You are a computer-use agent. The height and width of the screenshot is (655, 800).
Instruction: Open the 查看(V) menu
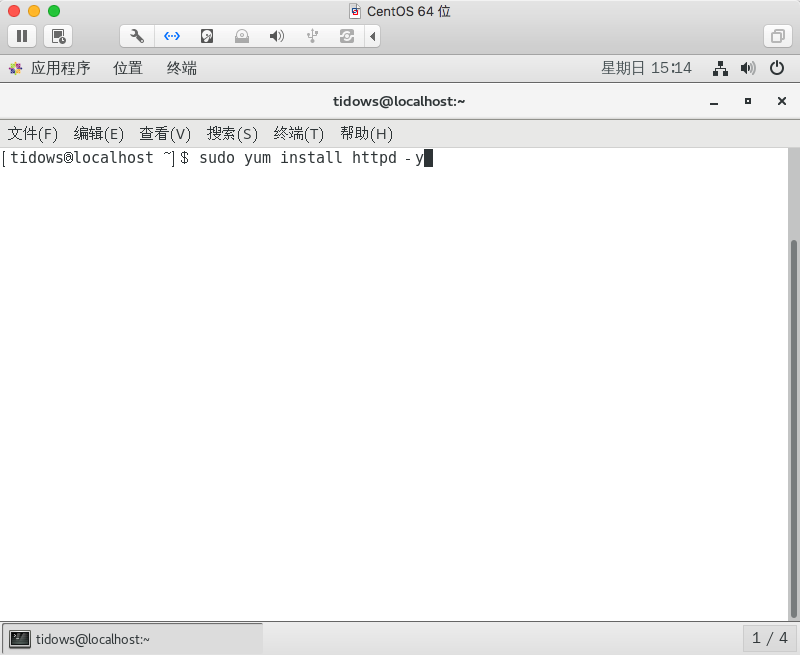165,134
